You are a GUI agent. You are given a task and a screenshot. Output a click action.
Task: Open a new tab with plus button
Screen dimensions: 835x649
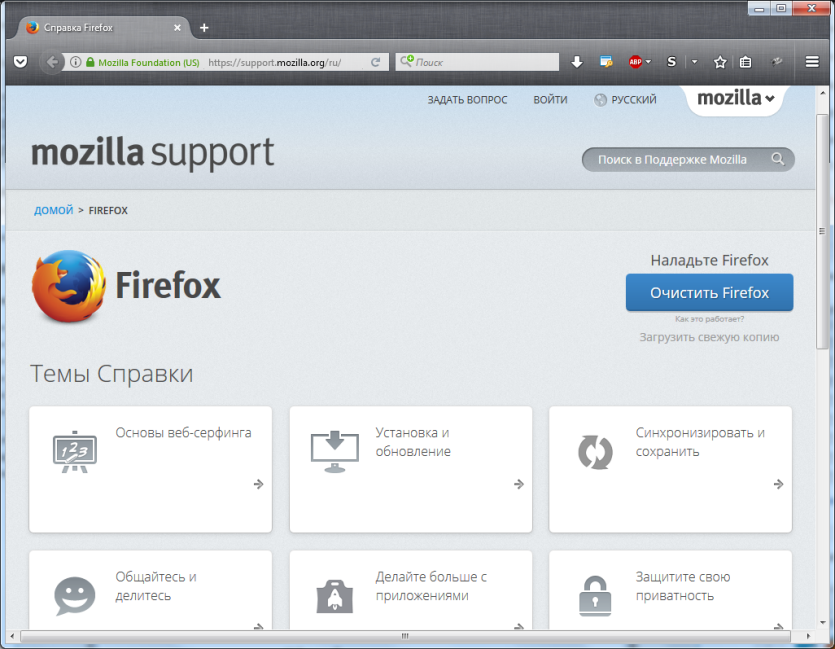tap(204, 28)
